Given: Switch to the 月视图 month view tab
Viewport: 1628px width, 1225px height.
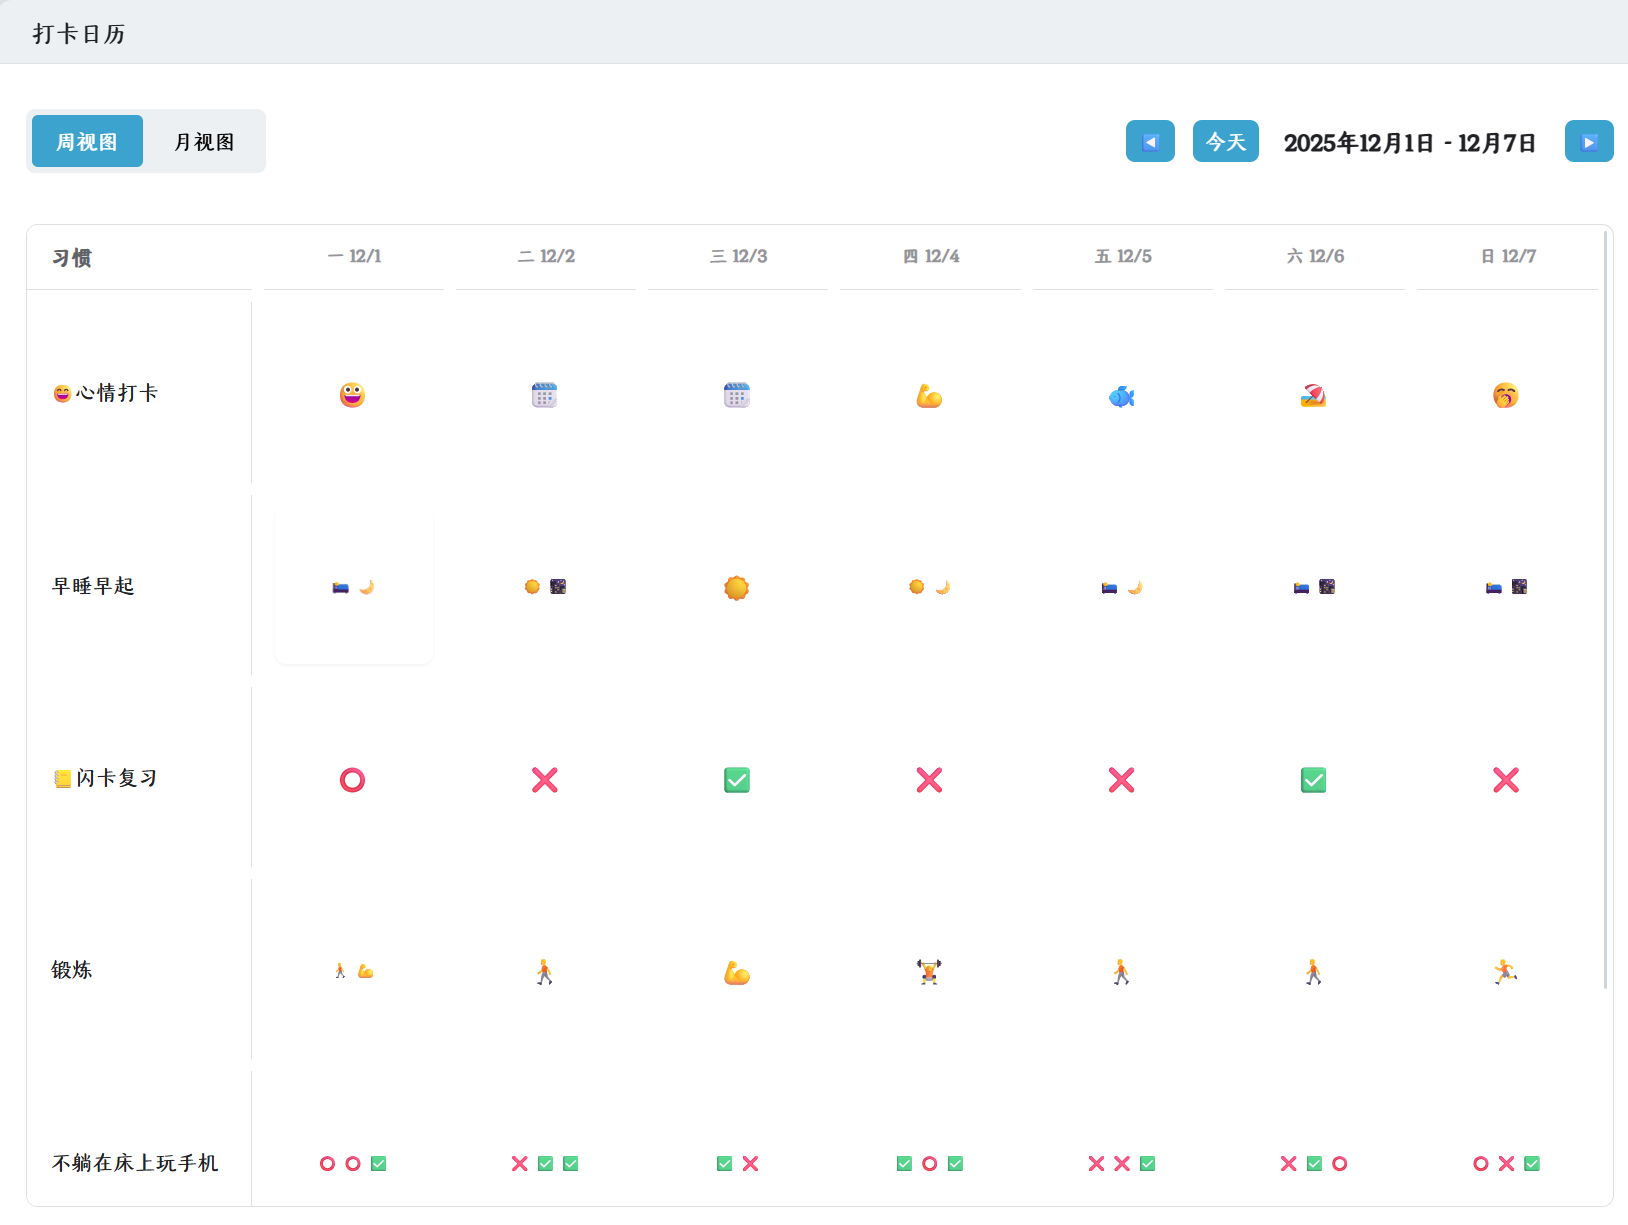Looking at the screenshot, I should point(204,141).
